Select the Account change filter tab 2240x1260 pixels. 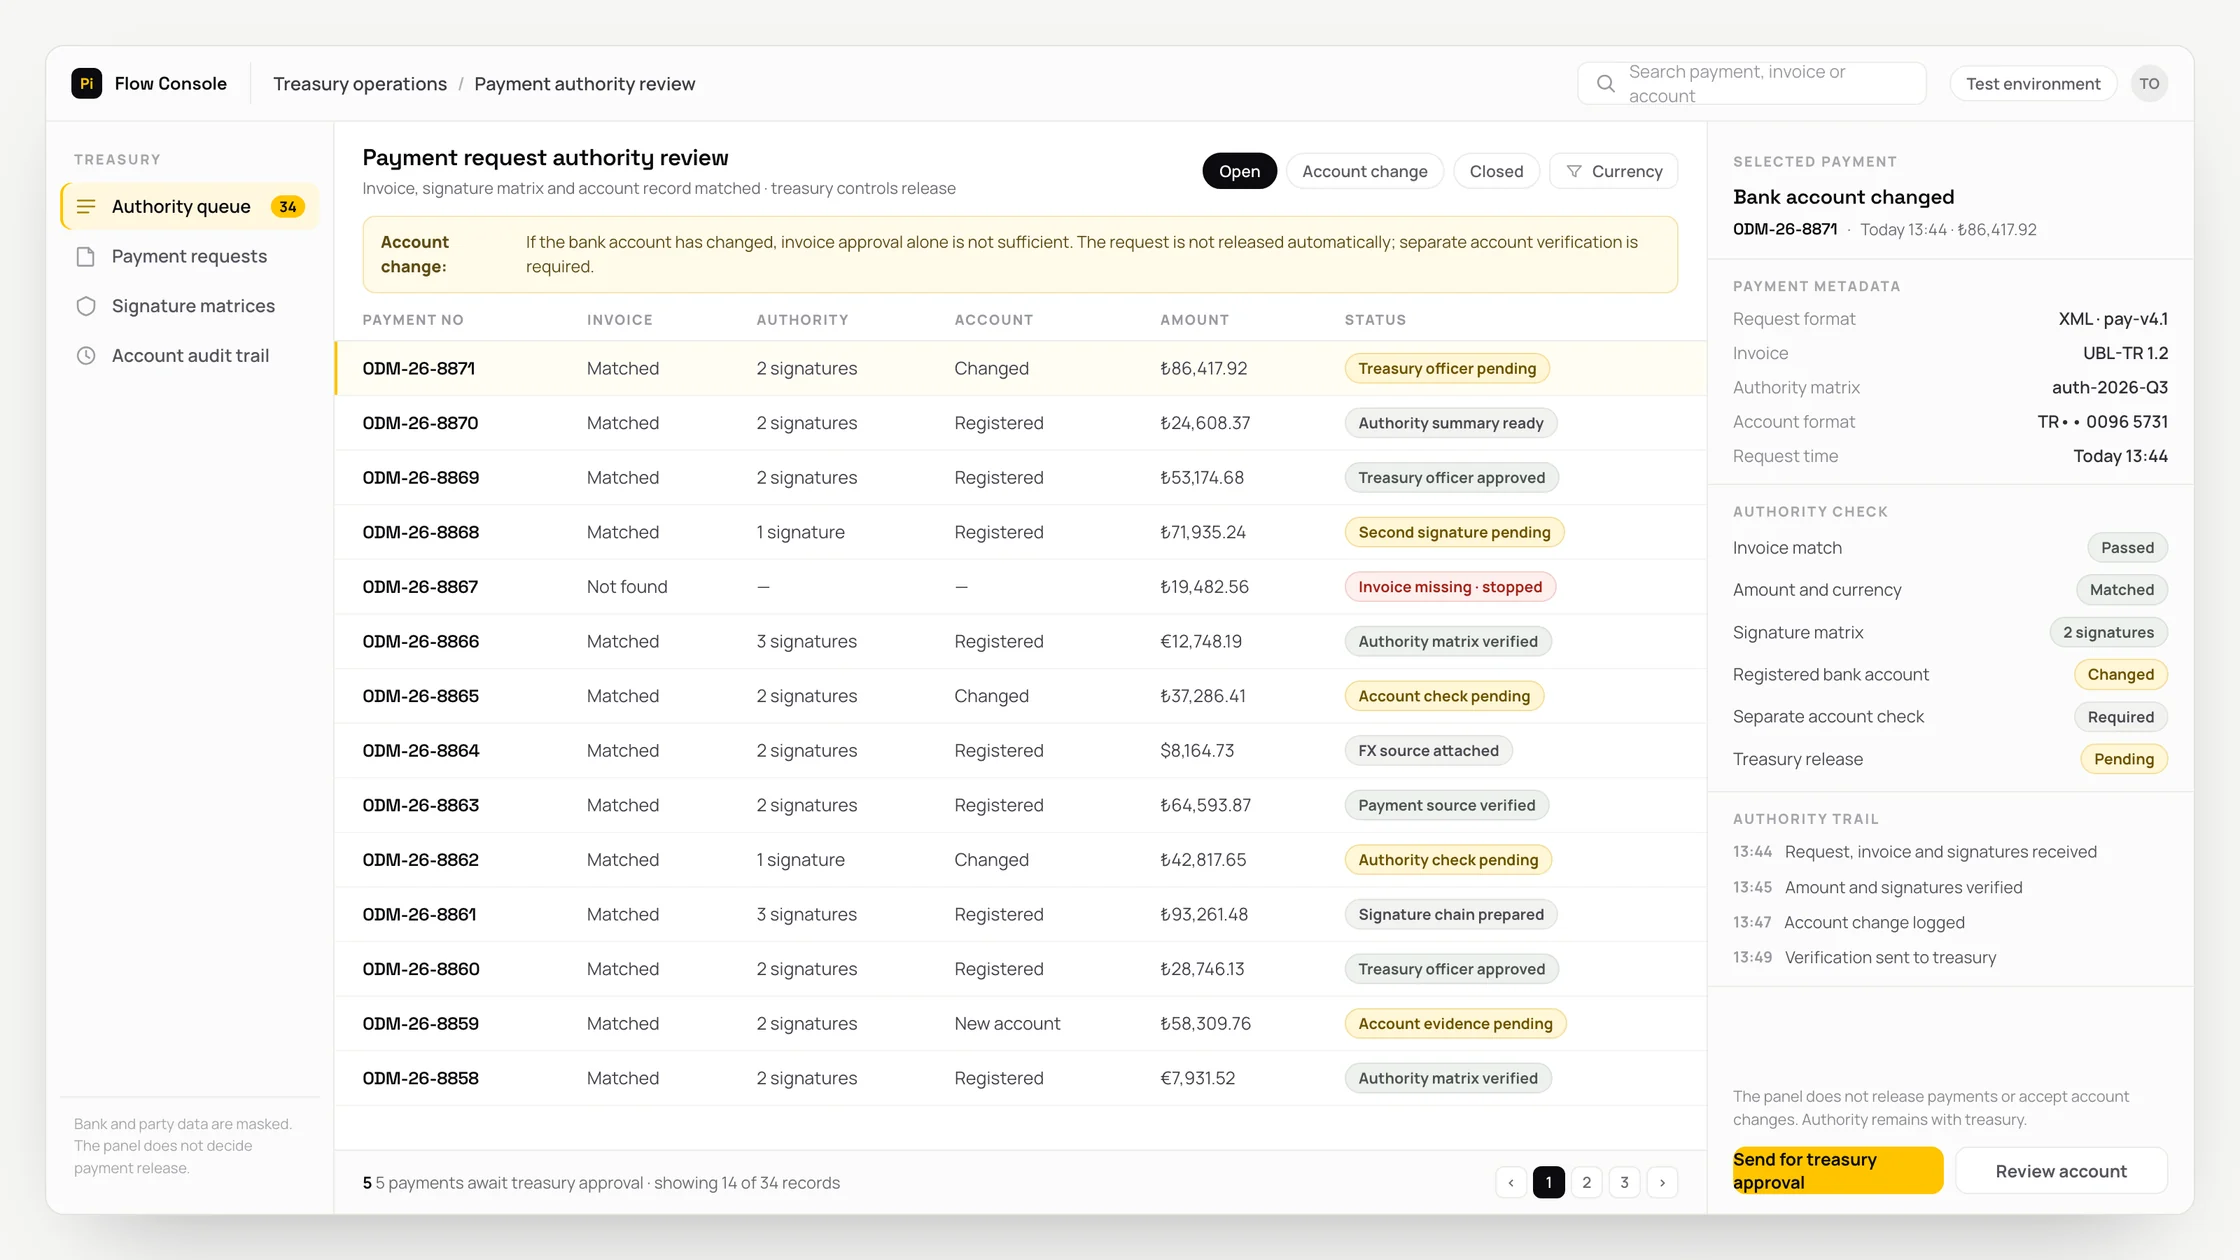(1364, 171)
